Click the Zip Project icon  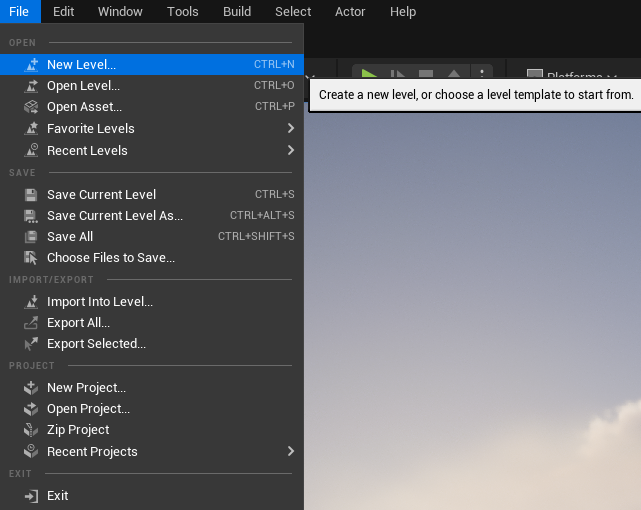pos(31,430)
